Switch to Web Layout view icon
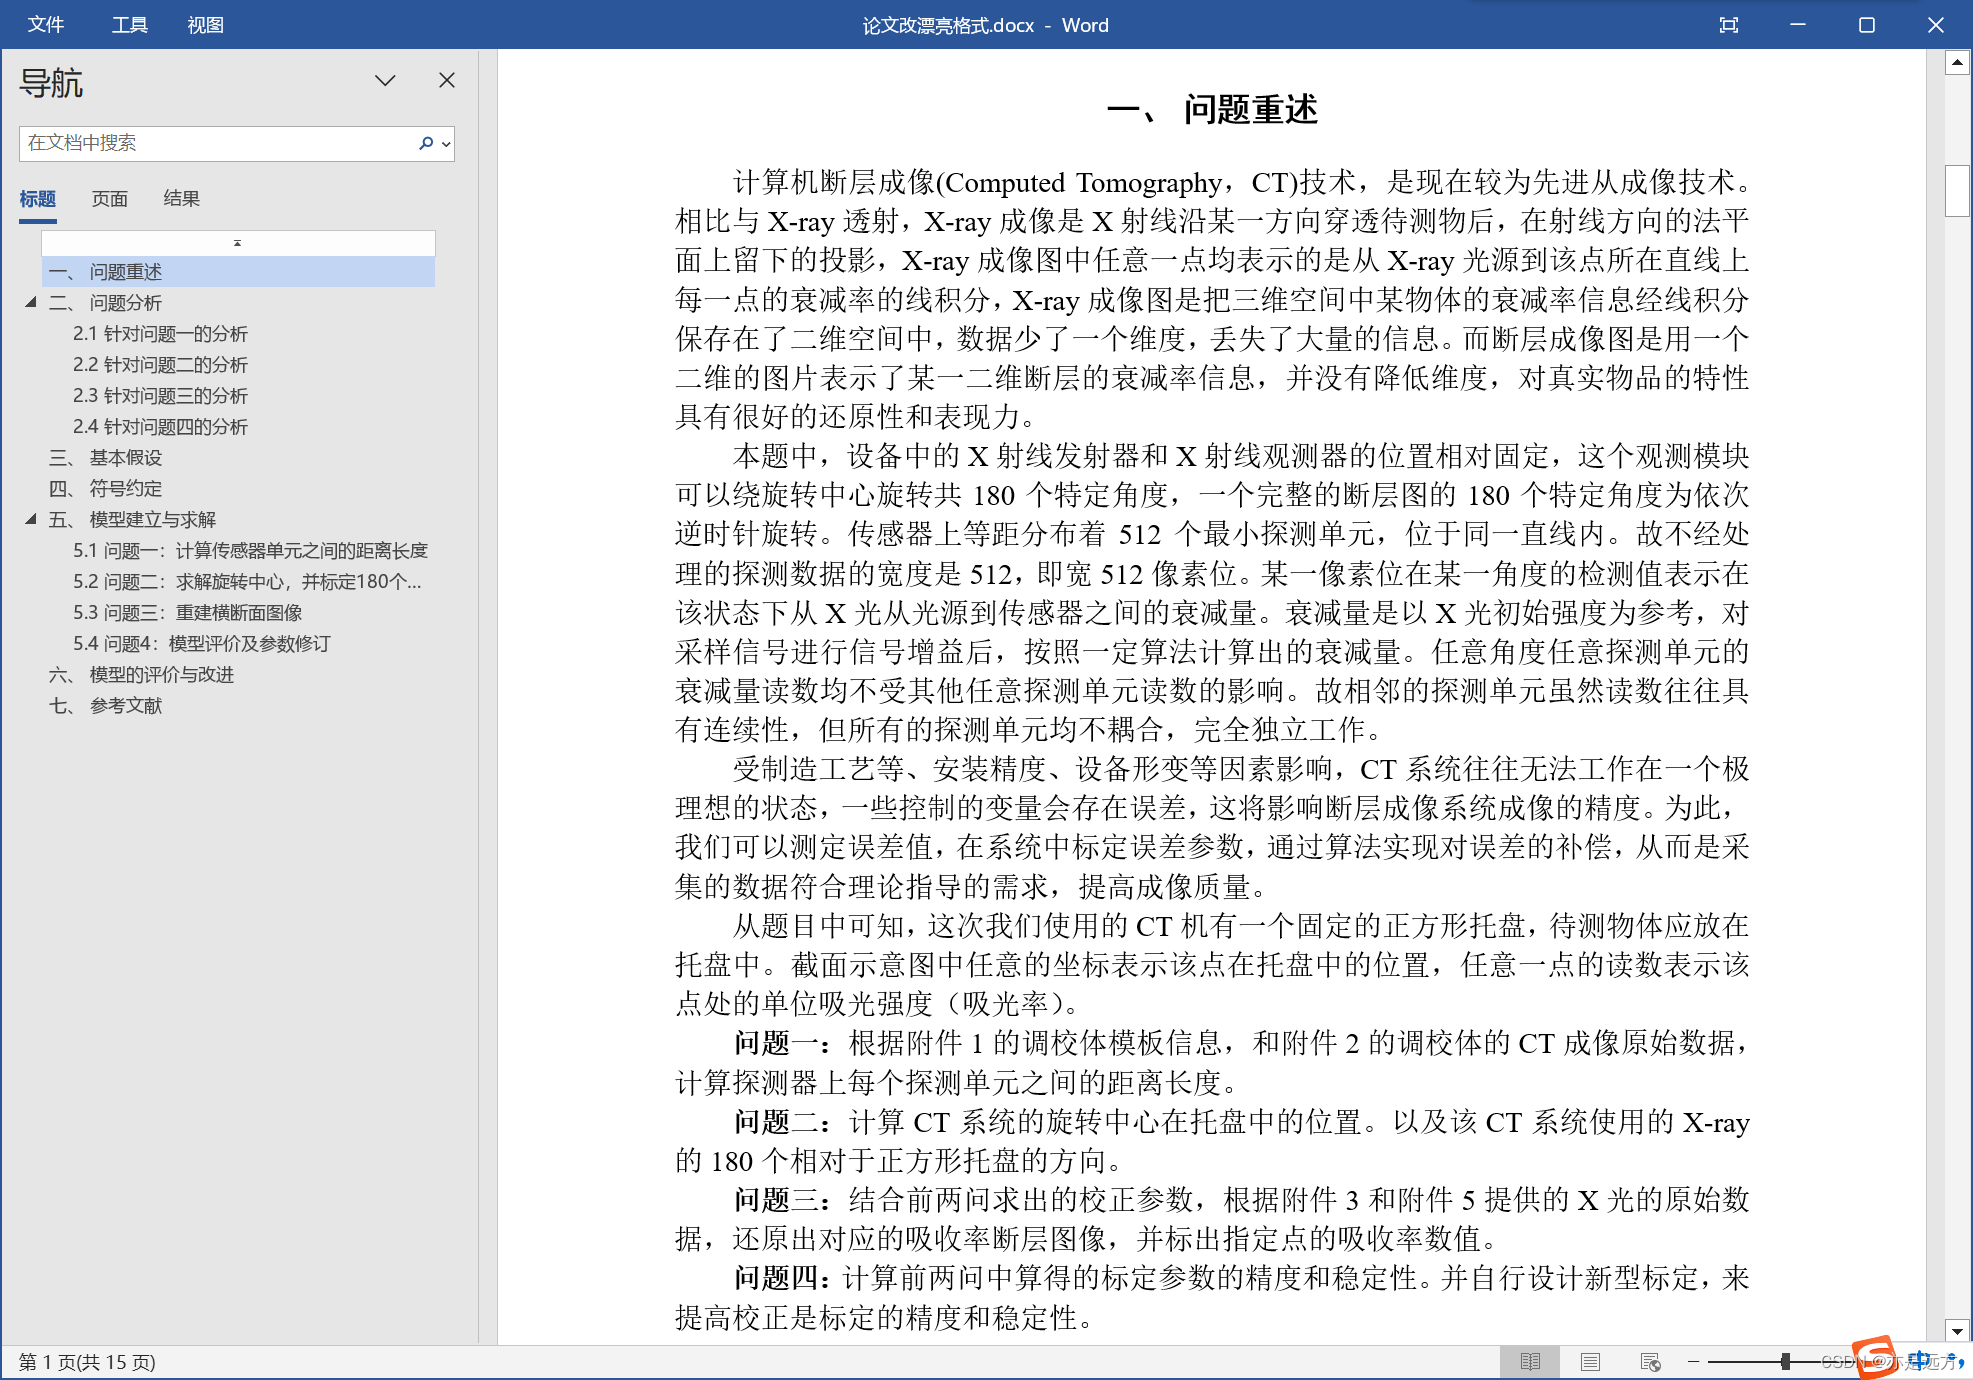Screen dimensions: 1973x1380 coord(1650,1362)
